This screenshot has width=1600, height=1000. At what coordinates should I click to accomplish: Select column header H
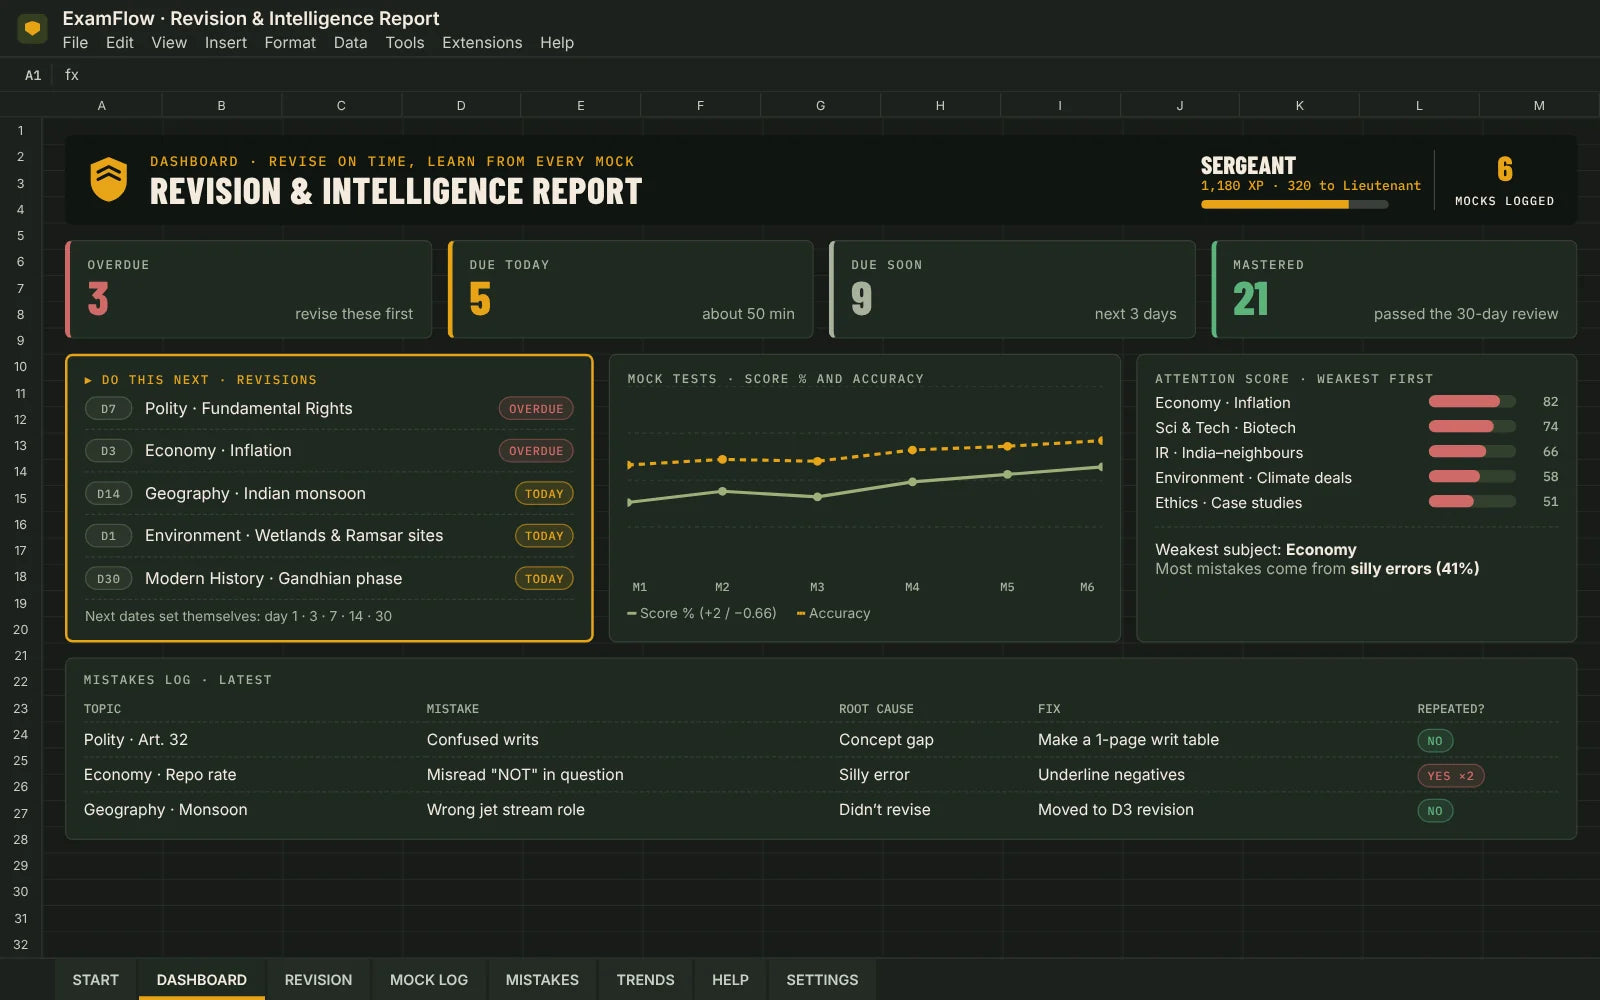click(x=940, y=105)
